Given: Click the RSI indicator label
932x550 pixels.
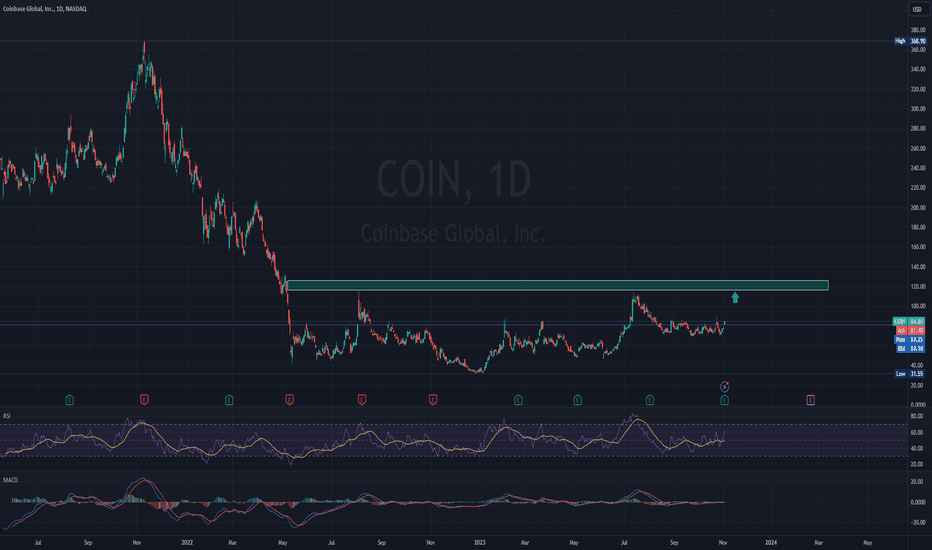Looking at the screenshot, I should 7,416.
